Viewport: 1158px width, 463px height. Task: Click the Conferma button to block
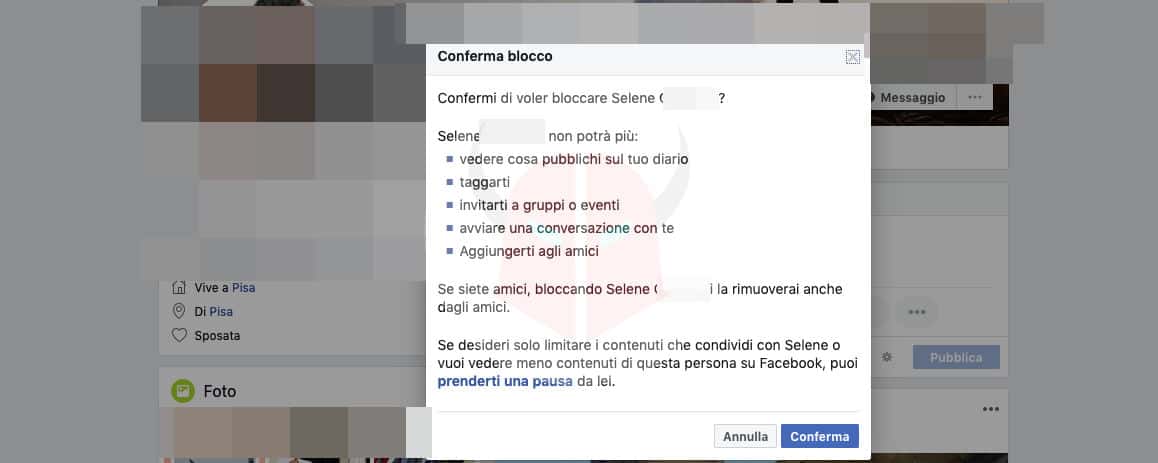point(819,436)
